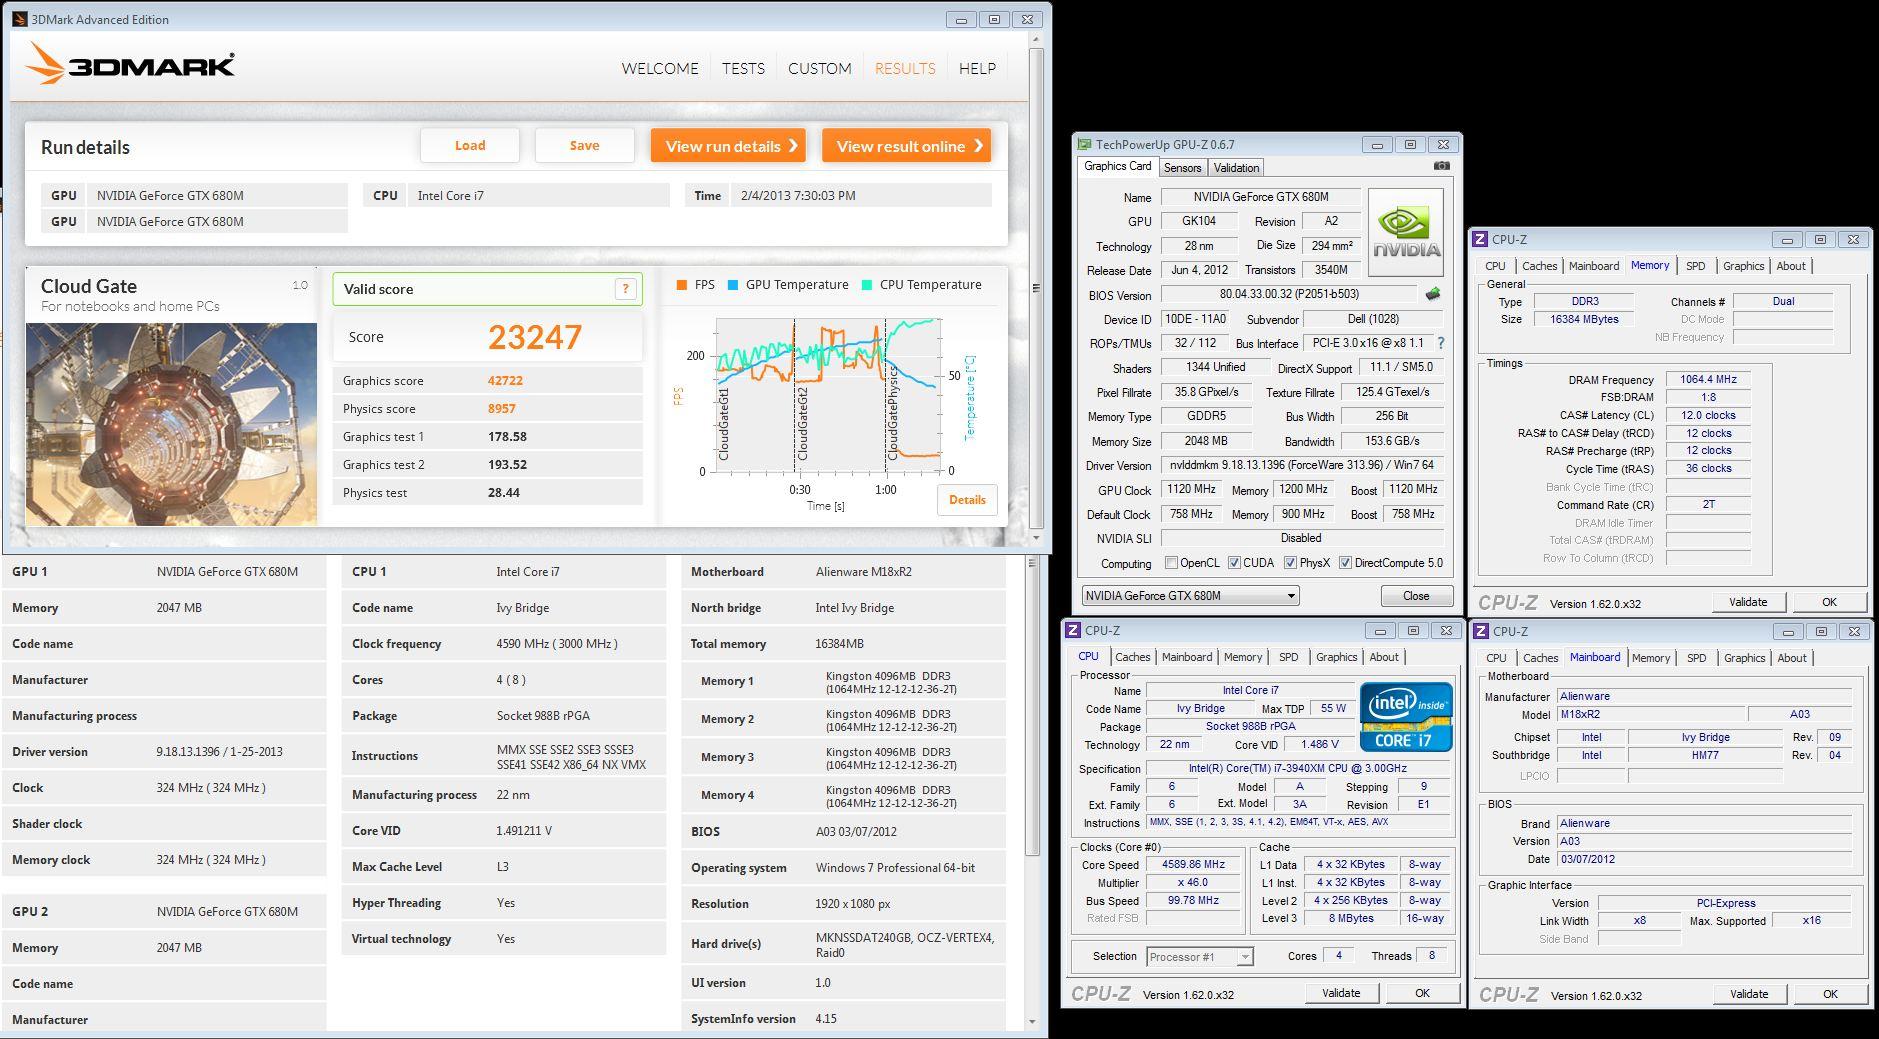Click the GPU-Z camera screenshot icon
1879x1039 pixels.
coord(1441,166)
